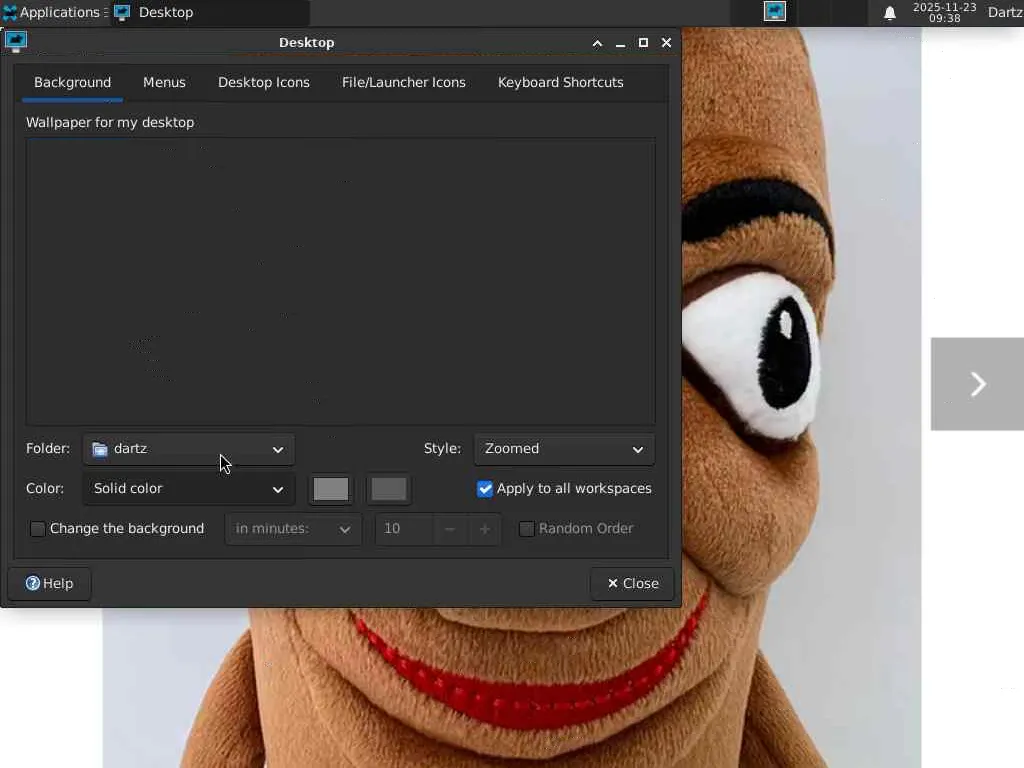Click the next image arrow on the right

click(x=977, y=384)
